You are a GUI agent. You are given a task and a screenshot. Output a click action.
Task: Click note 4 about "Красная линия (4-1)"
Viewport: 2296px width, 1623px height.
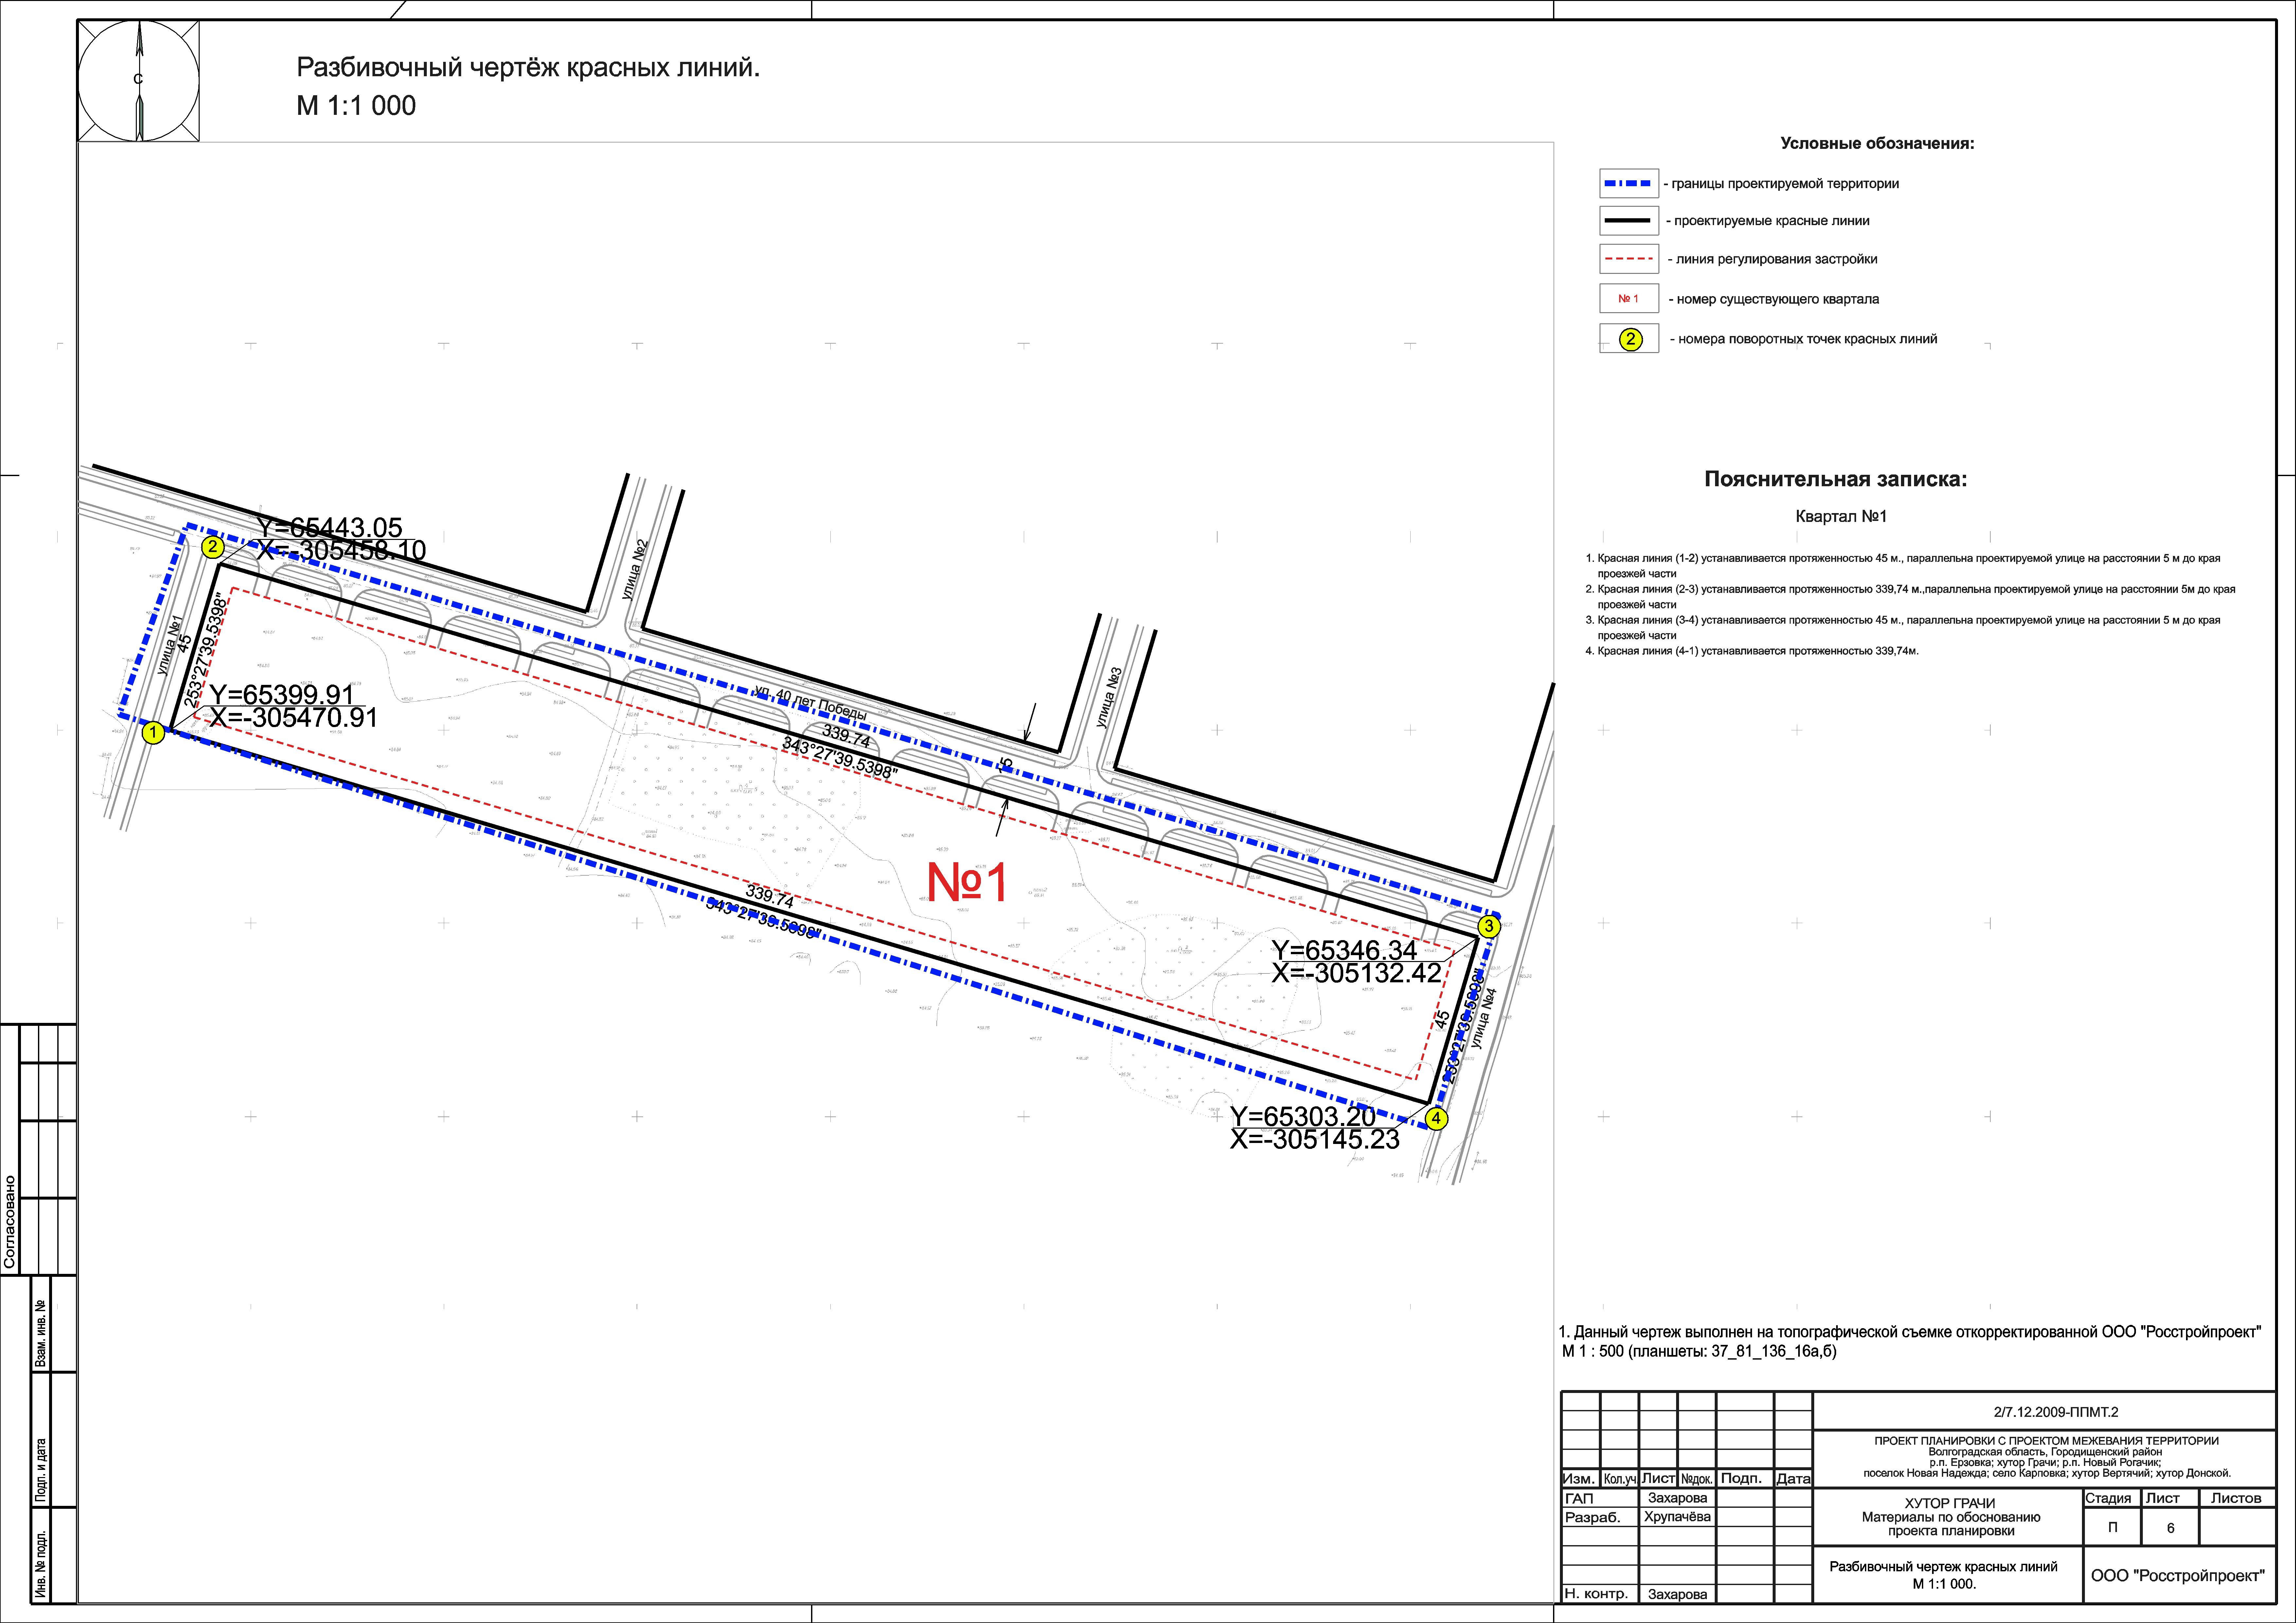(1752, 651)
